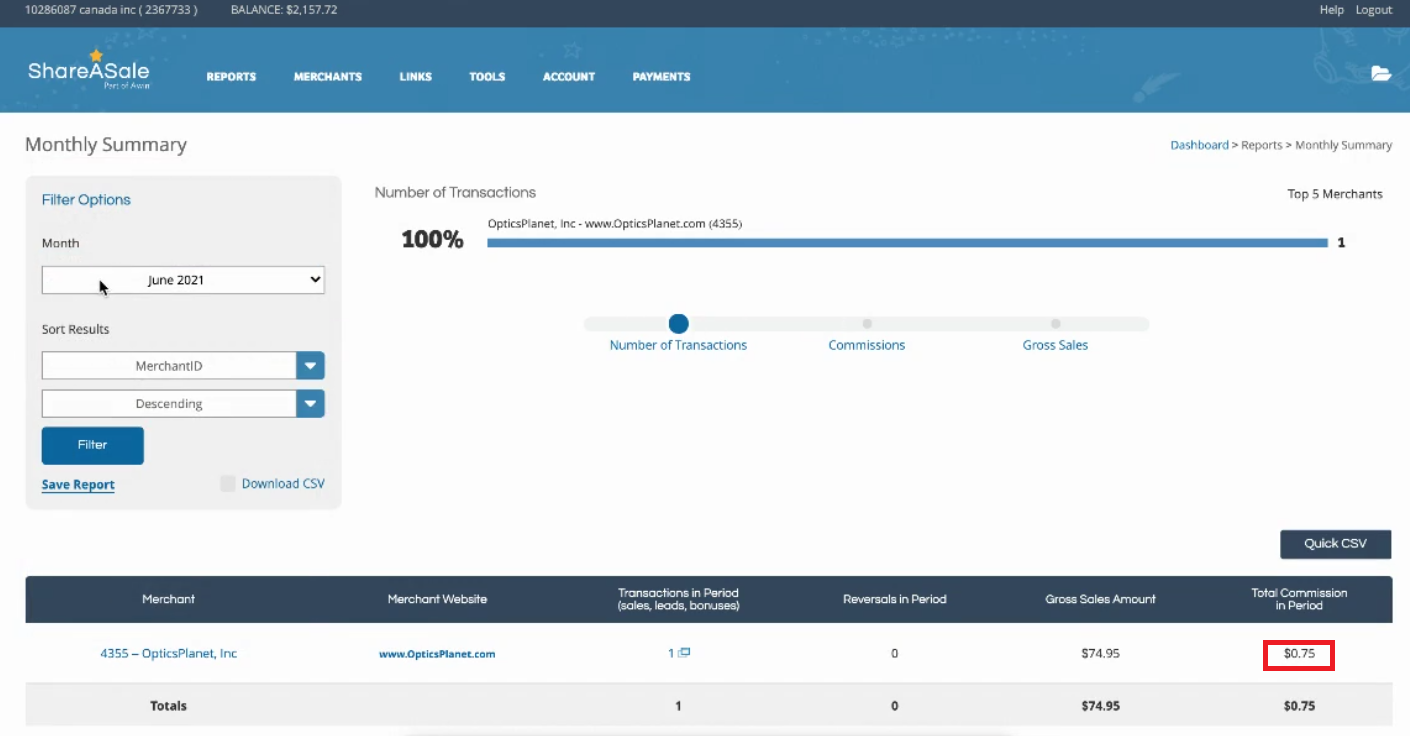Open the ACCOUNT menu
The image size is (1410, 736).
[569, 76]
